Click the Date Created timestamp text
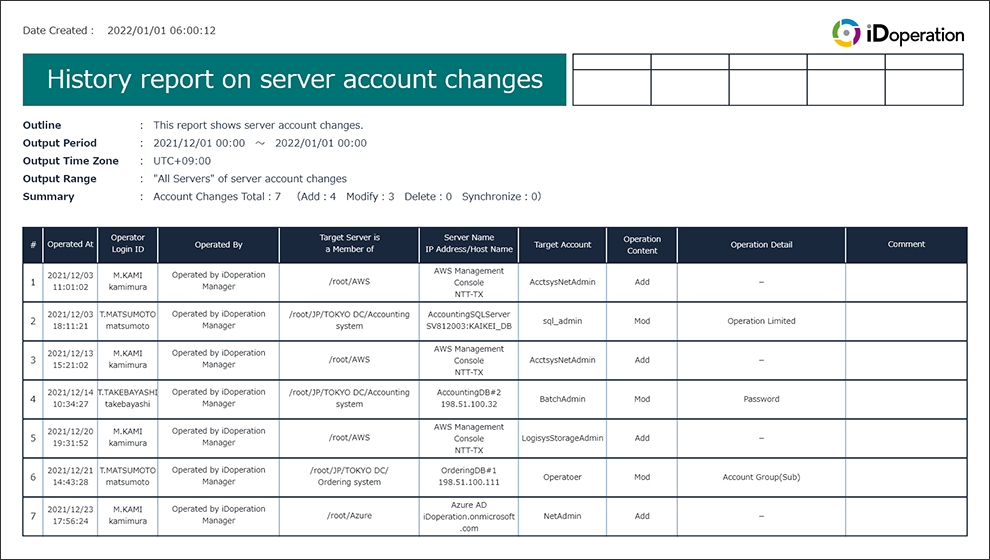The image size is (990, 560). pos(160,31)
